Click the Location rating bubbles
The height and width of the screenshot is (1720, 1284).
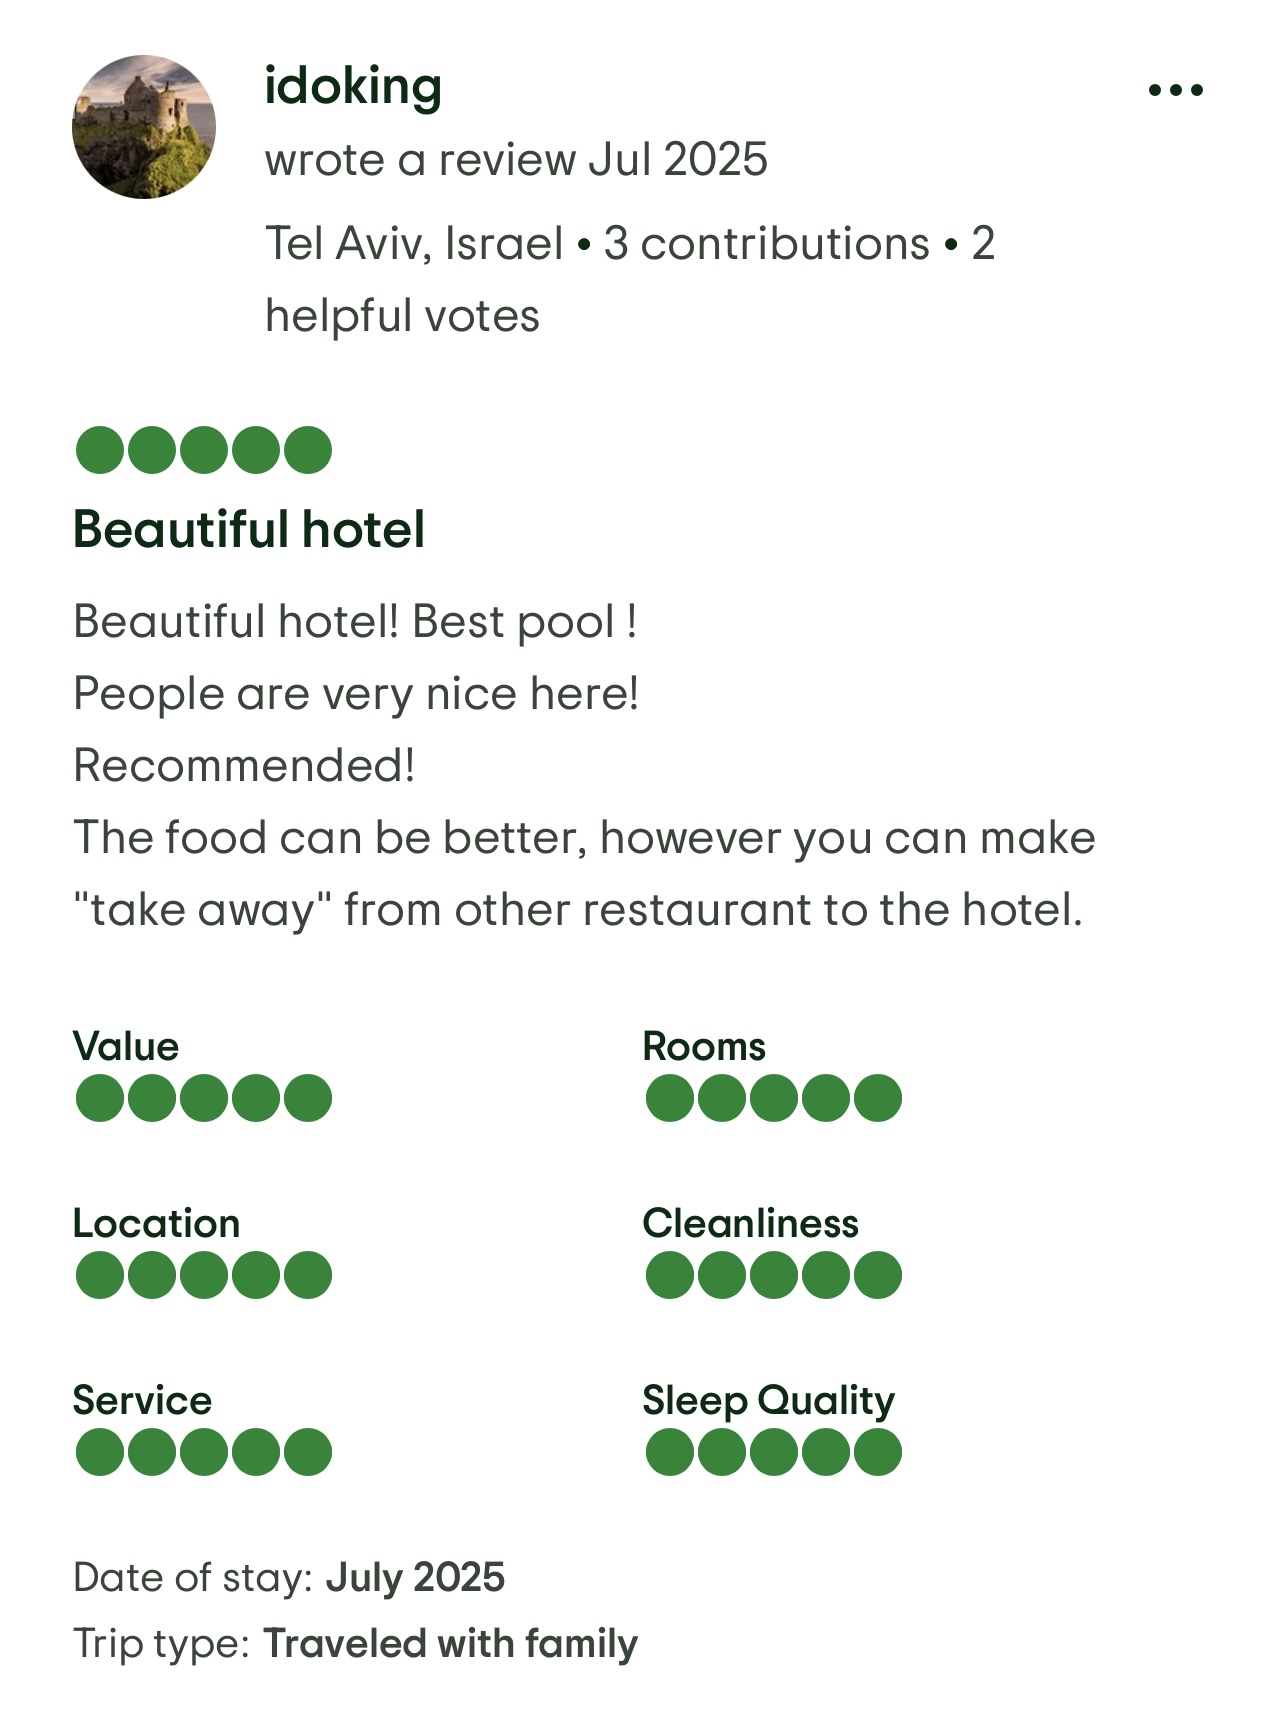pyautogui.click(x=204, y=1275)
